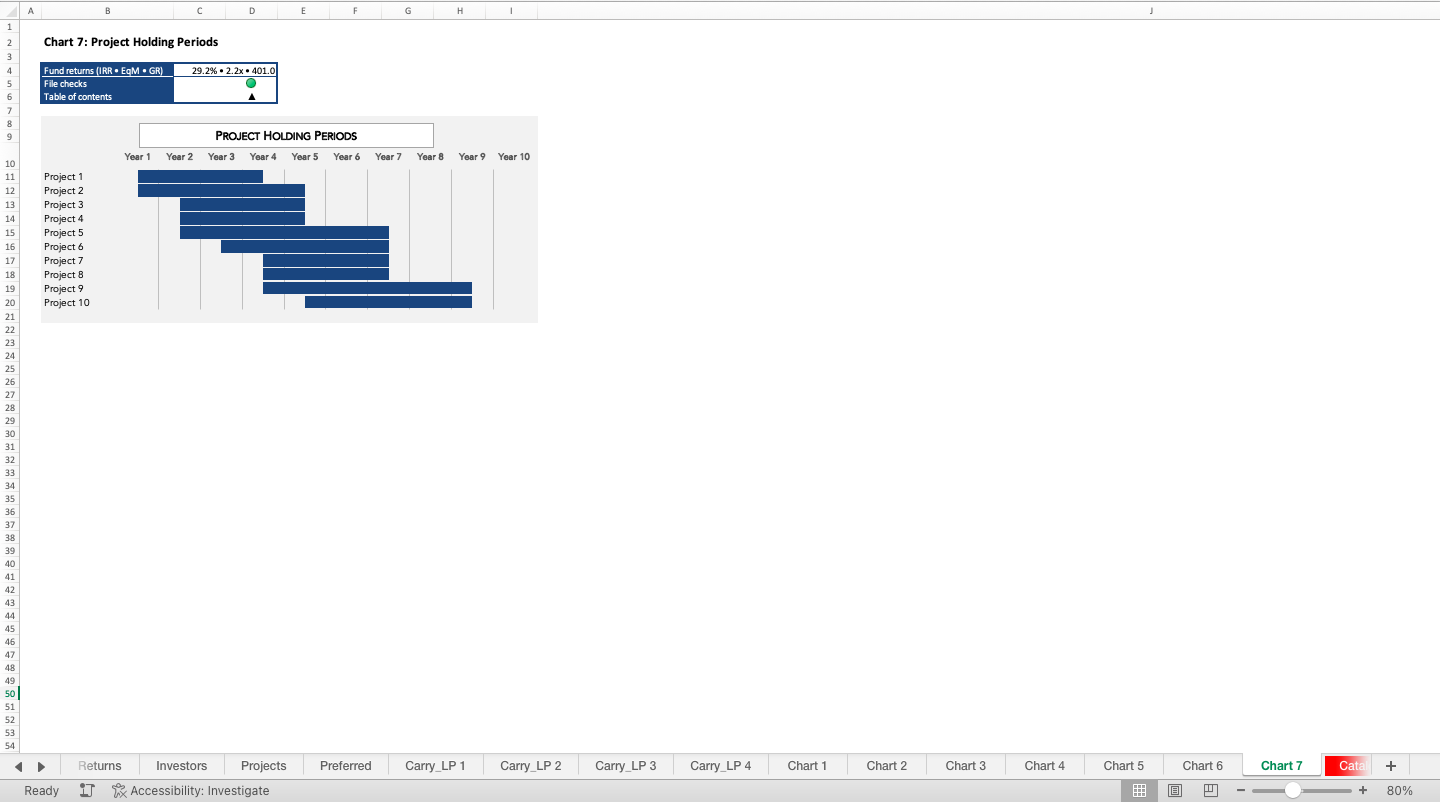Click the Project 5 blue bar
This screenshot has width=1440, height=802.
(284, 232)
